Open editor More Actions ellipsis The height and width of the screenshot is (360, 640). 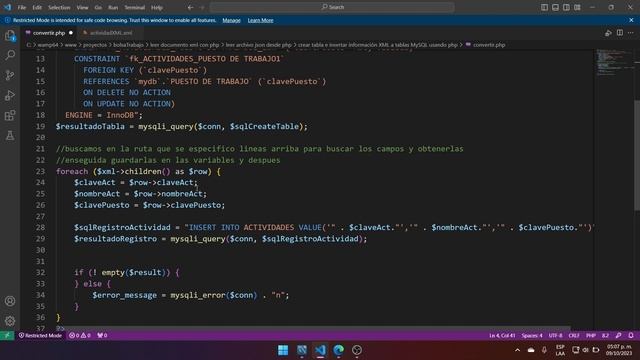click(631, 33)
